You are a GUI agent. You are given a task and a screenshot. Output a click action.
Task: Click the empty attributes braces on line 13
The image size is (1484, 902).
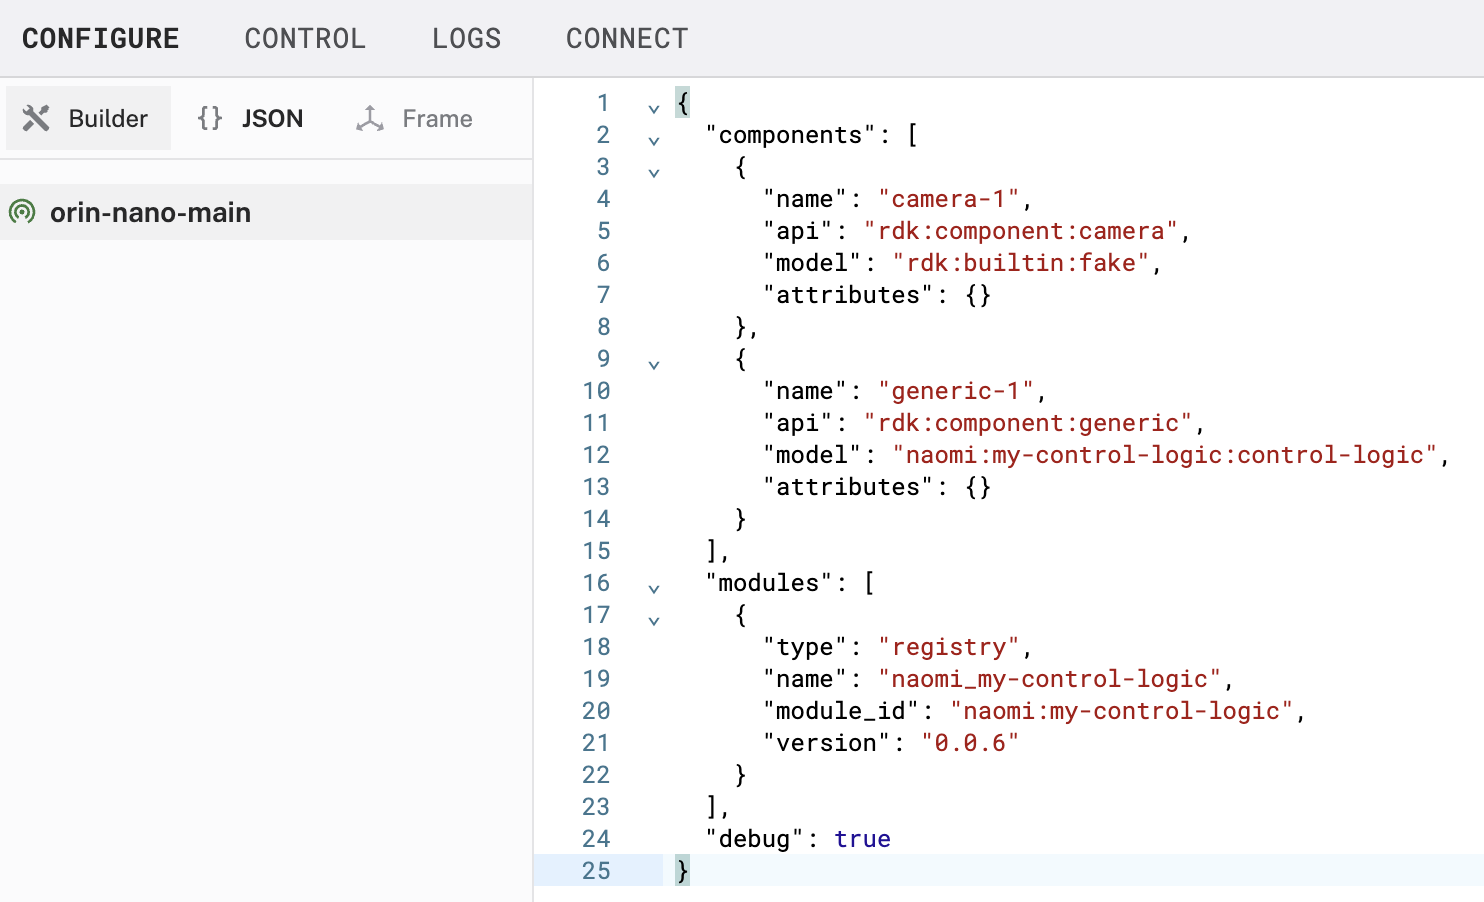click(x=978, y=487)
